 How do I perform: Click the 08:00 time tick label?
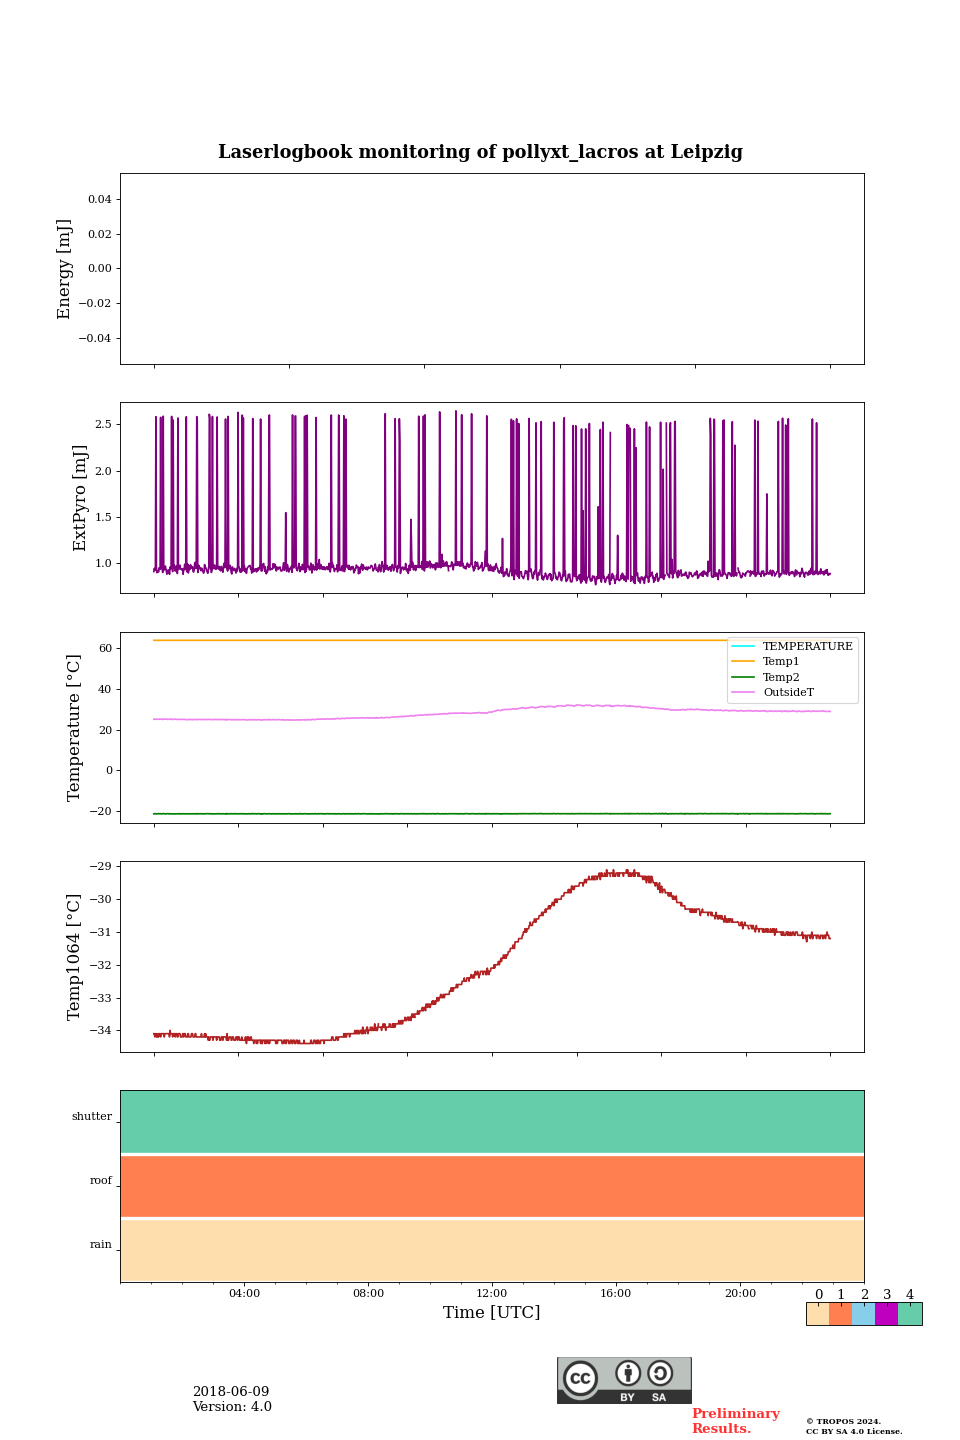click(x=368, y=1293)
